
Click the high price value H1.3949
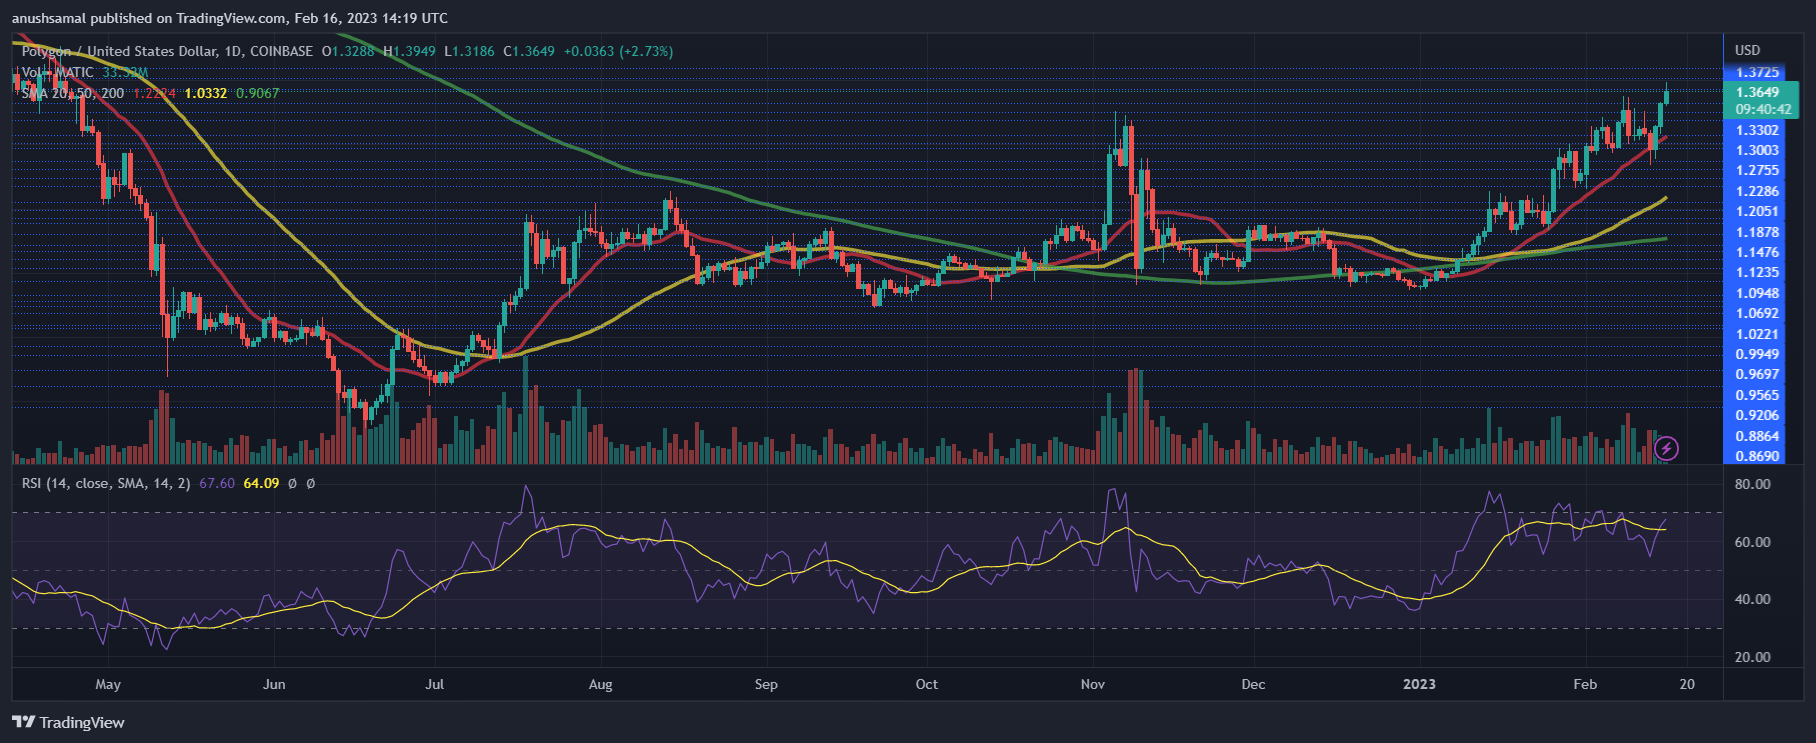click(x=410, y=51)
